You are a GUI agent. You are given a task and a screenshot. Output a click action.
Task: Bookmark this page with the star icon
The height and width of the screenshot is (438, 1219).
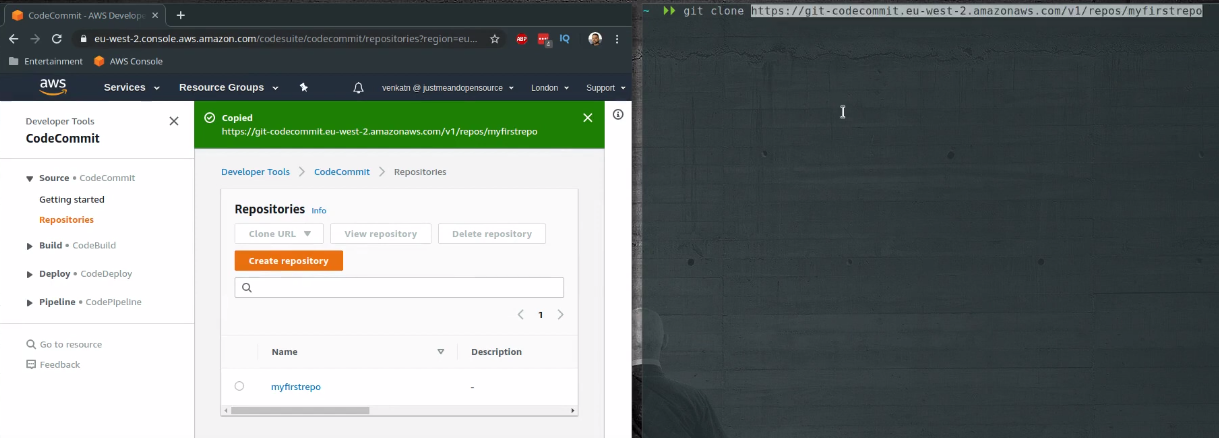tap(494, 39)
